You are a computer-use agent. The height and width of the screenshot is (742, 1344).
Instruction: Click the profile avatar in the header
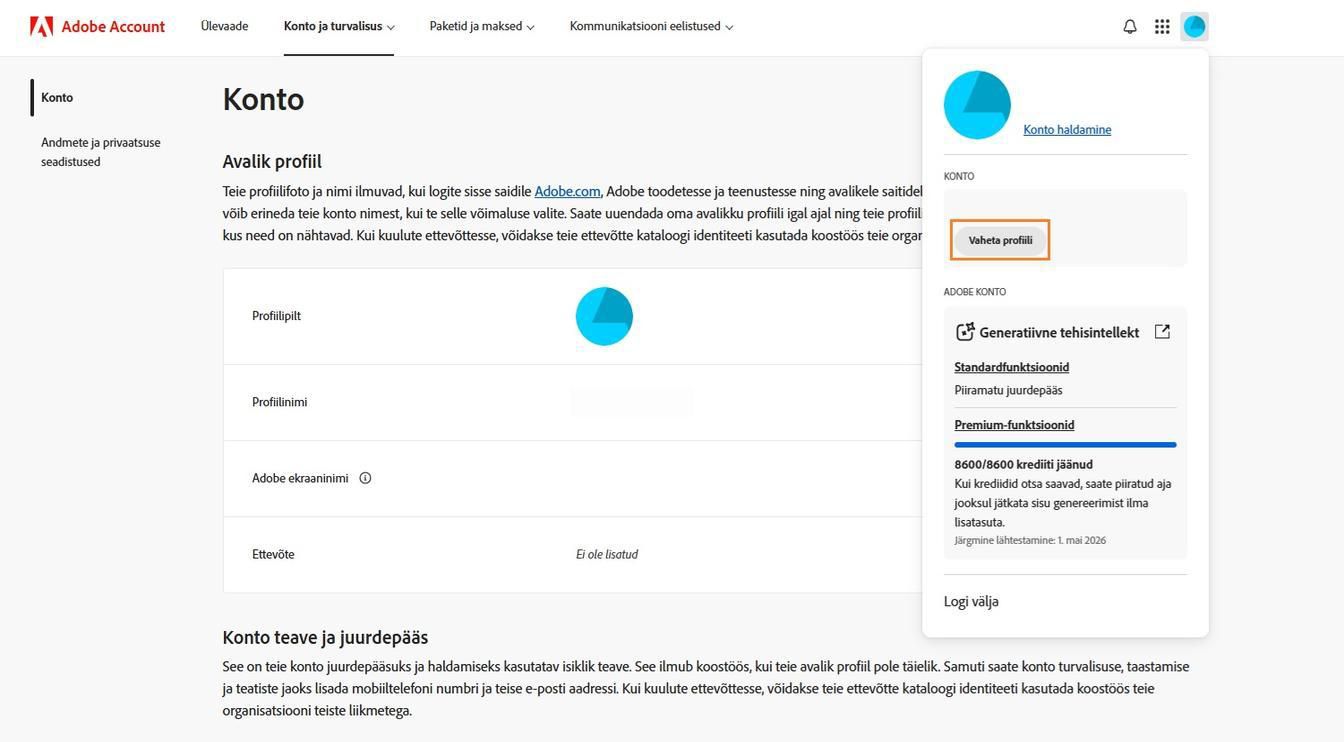[x=1194, y=27]
